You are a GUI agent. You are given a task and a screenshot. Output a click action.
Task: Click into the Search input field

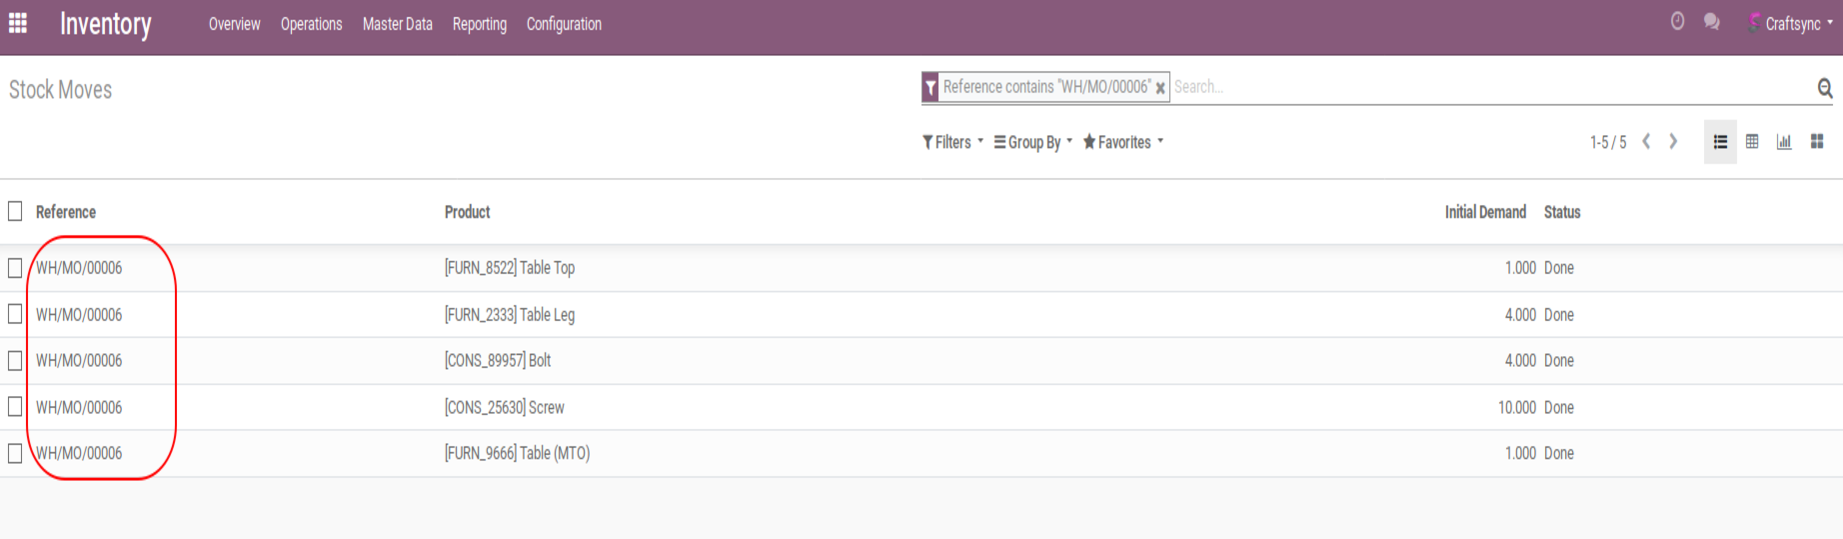click(x=1490, y=87)
